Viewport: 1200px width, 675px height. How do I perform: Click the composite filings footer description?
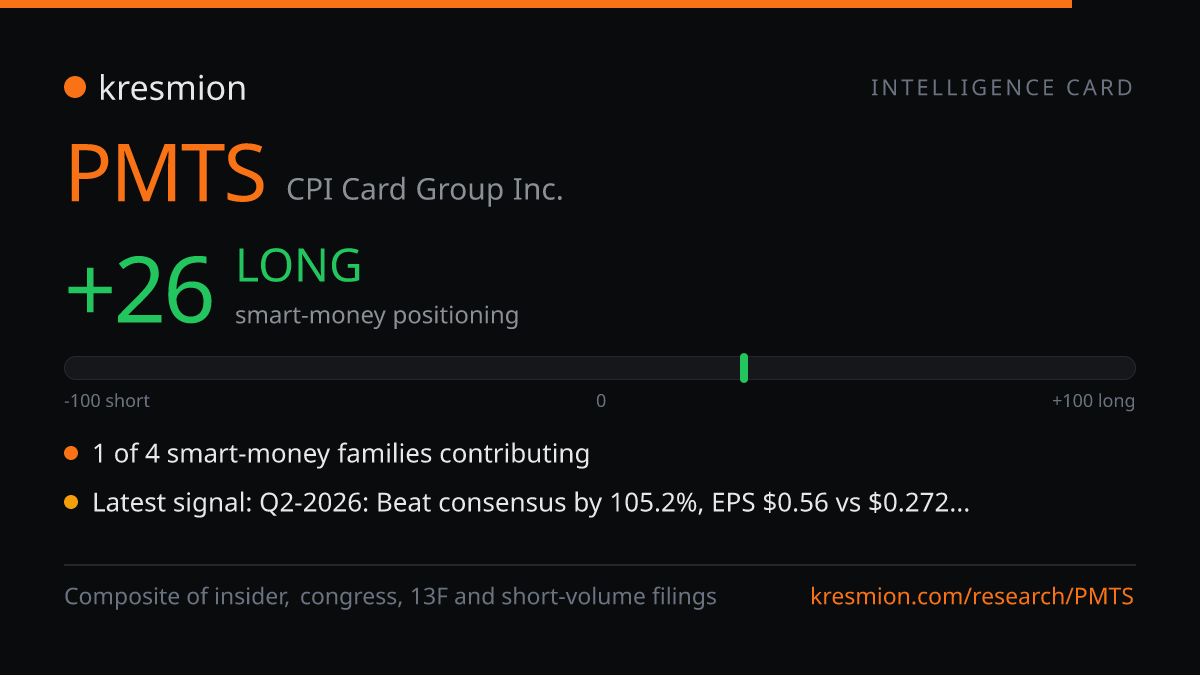click(390, 597)
